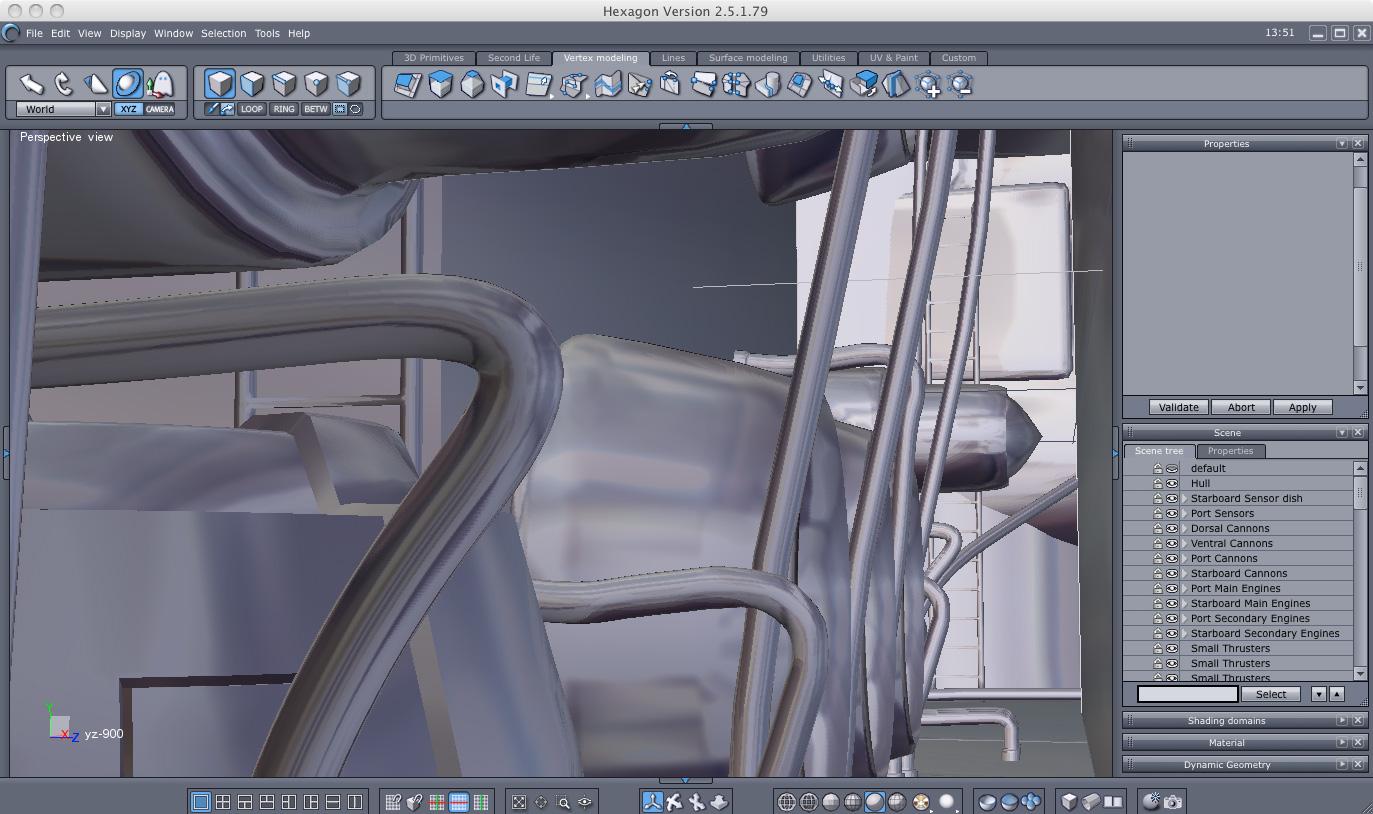Screen dimensions: 1373x814
Task: Toggle XYZ manipulator orientation mode
Action: (128, 109)
